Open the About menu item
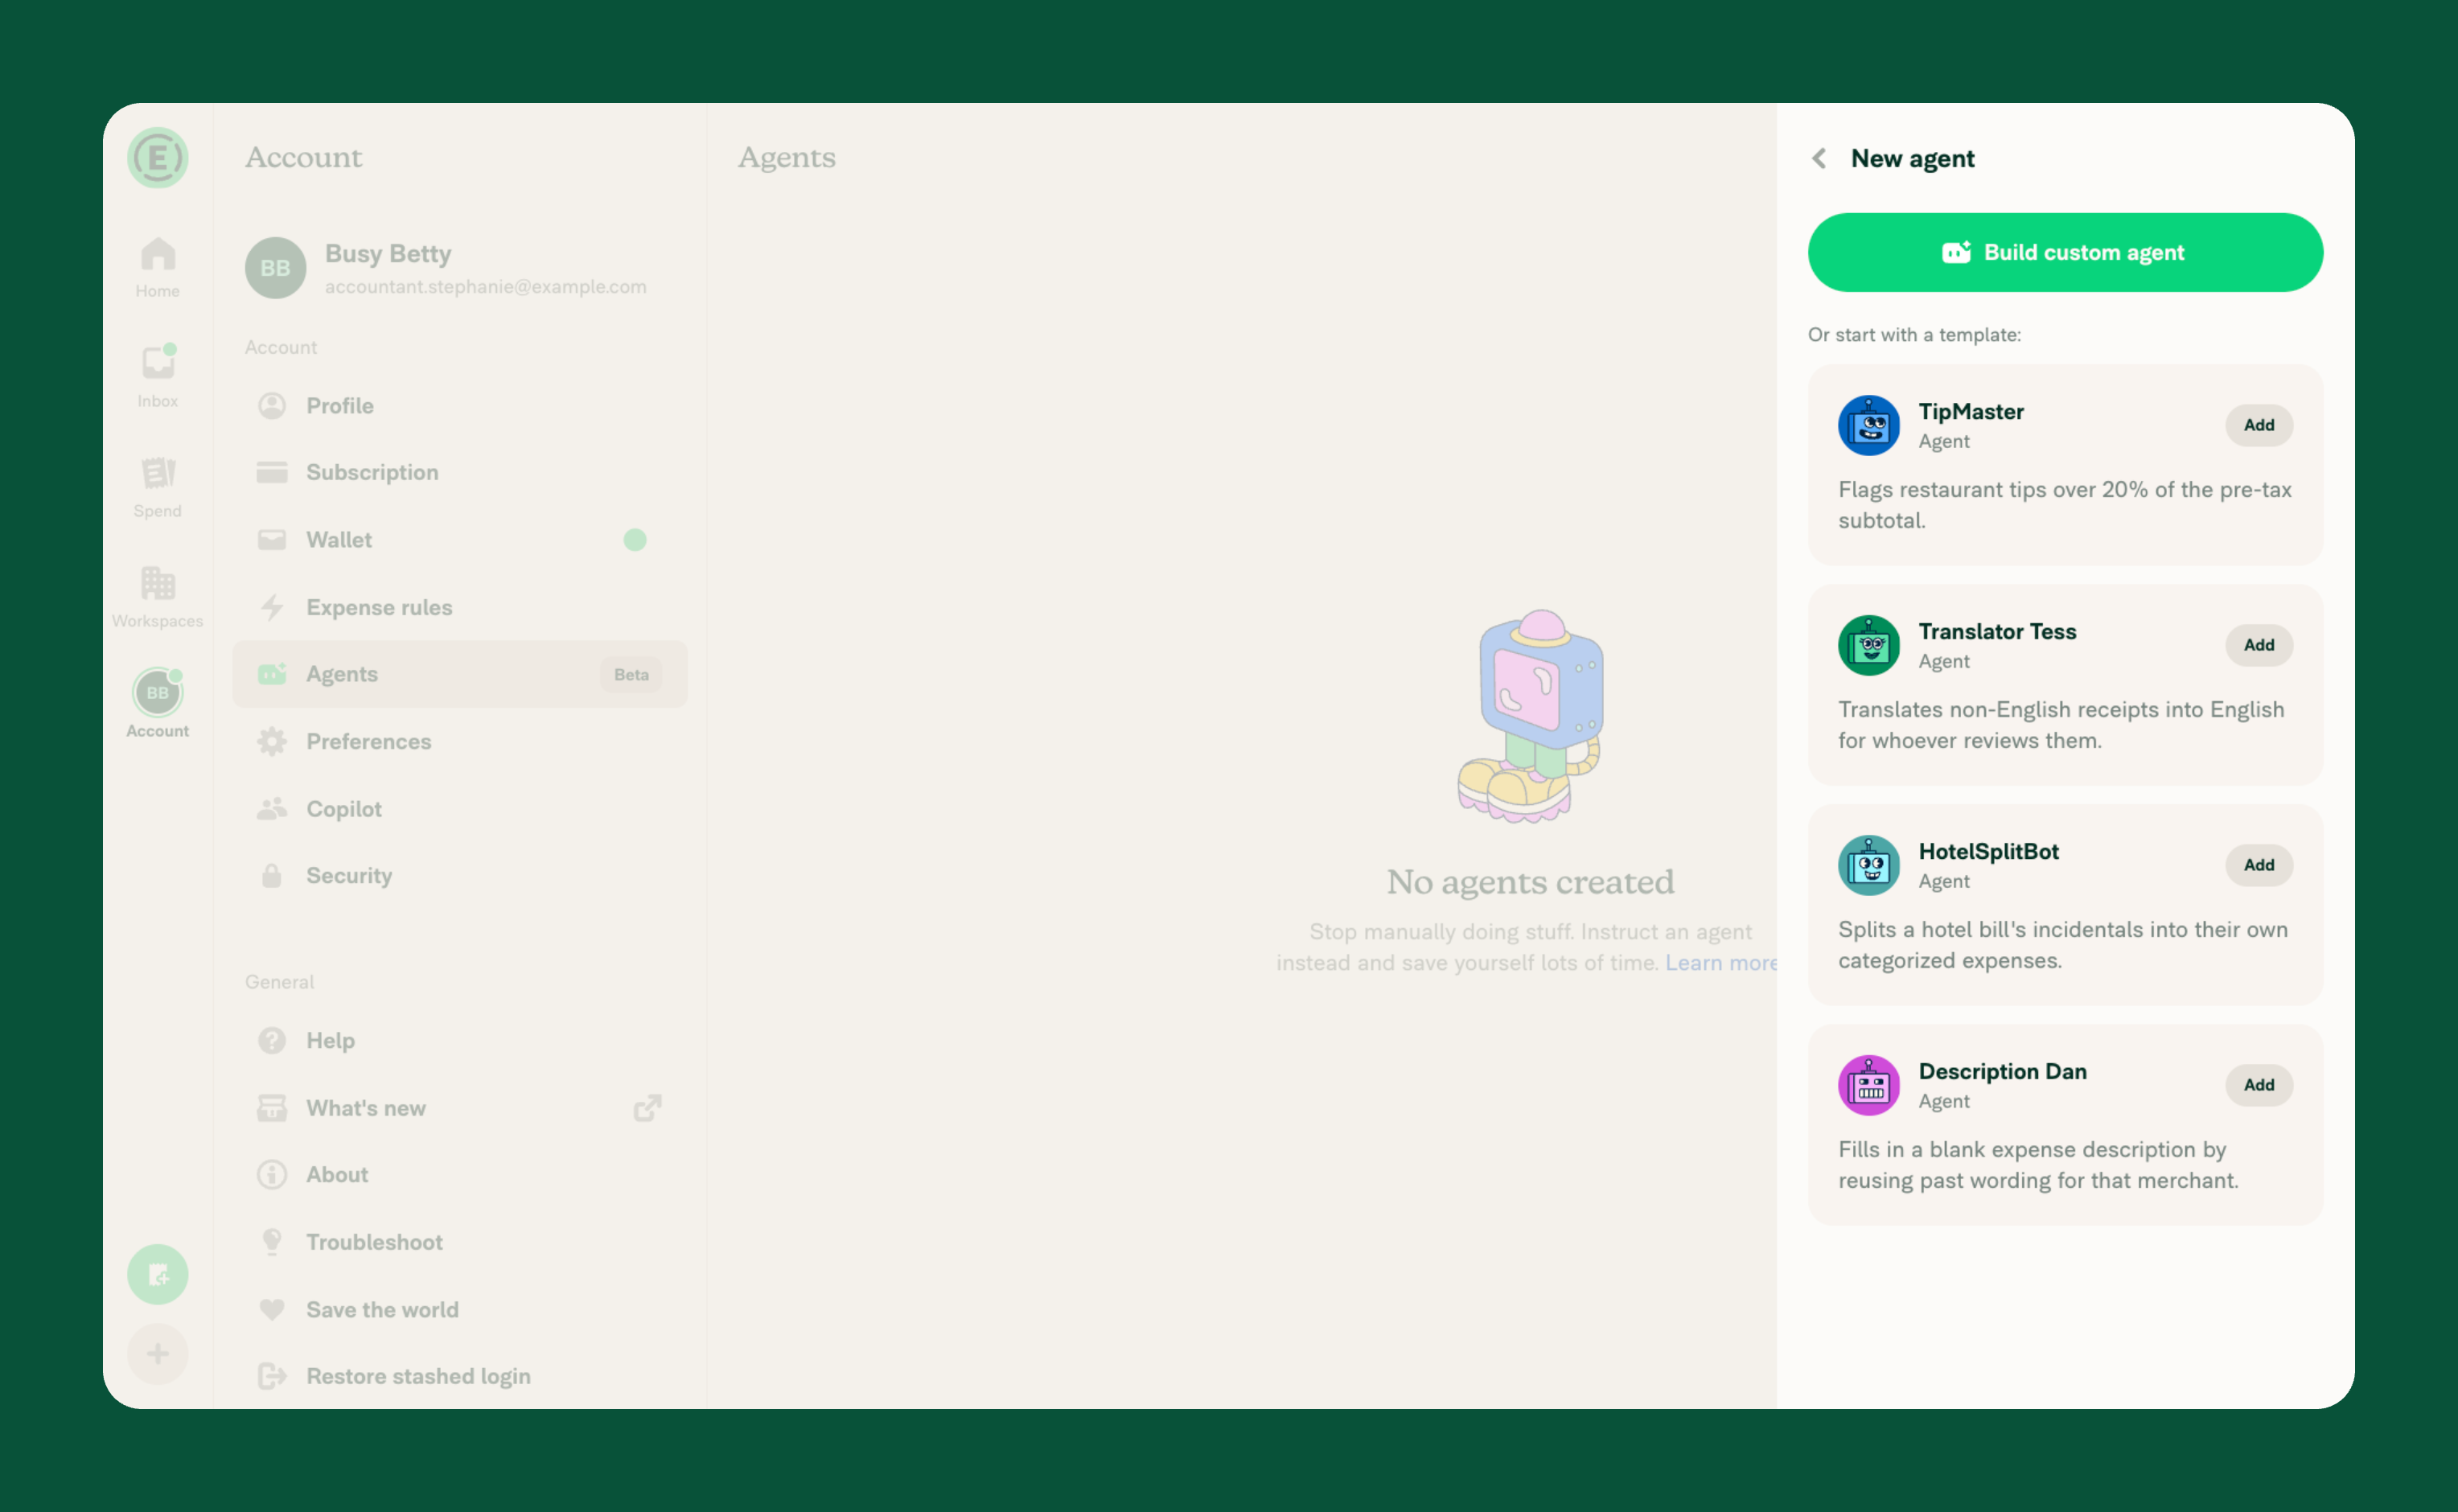Screen dimensions: 2458x1512 pos(460,1175)
